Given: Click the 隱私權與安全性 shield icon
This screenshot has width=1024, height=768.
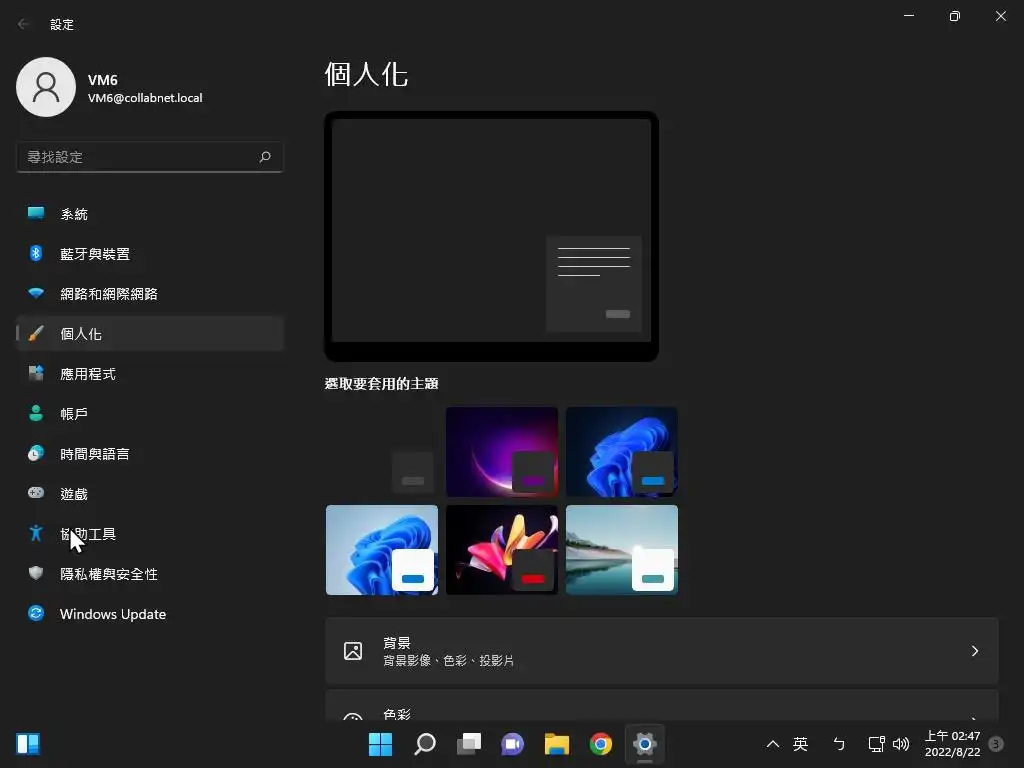Looking at the screenshot, I should 36,573.
